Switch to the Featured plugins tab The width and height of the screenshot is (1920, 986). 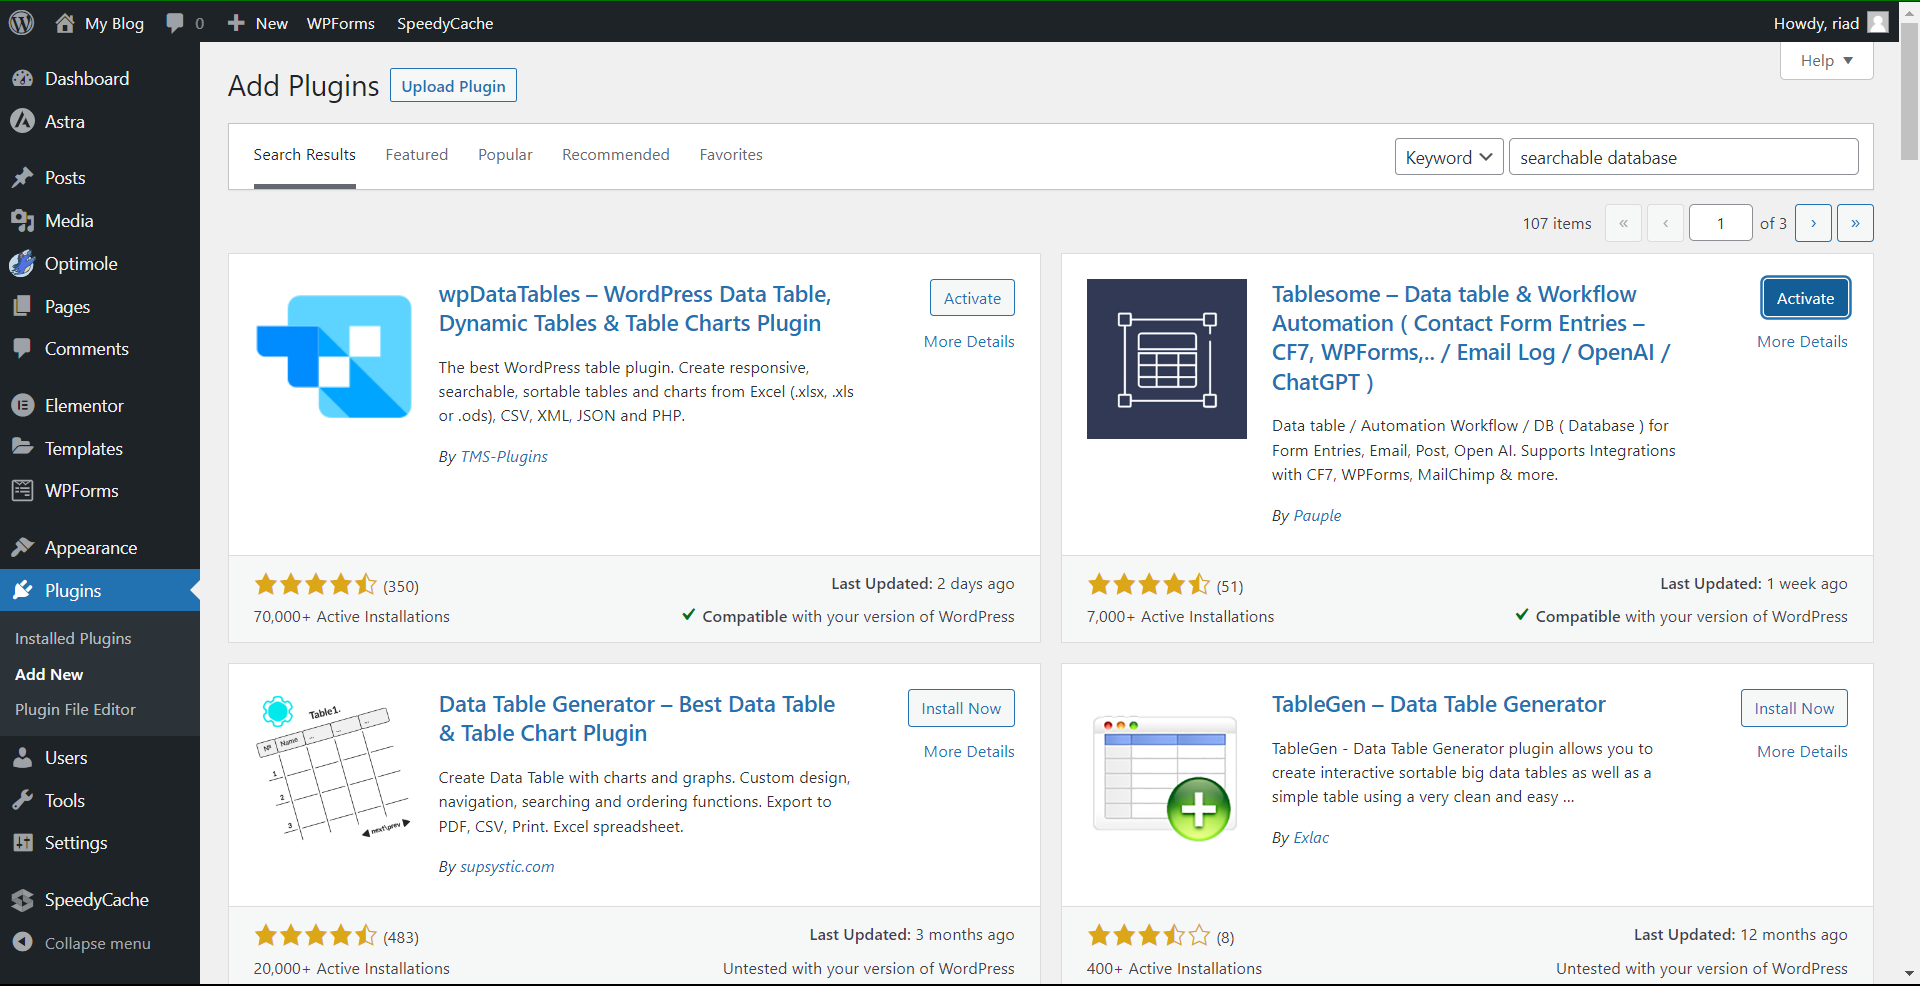(x=416, y=154)
